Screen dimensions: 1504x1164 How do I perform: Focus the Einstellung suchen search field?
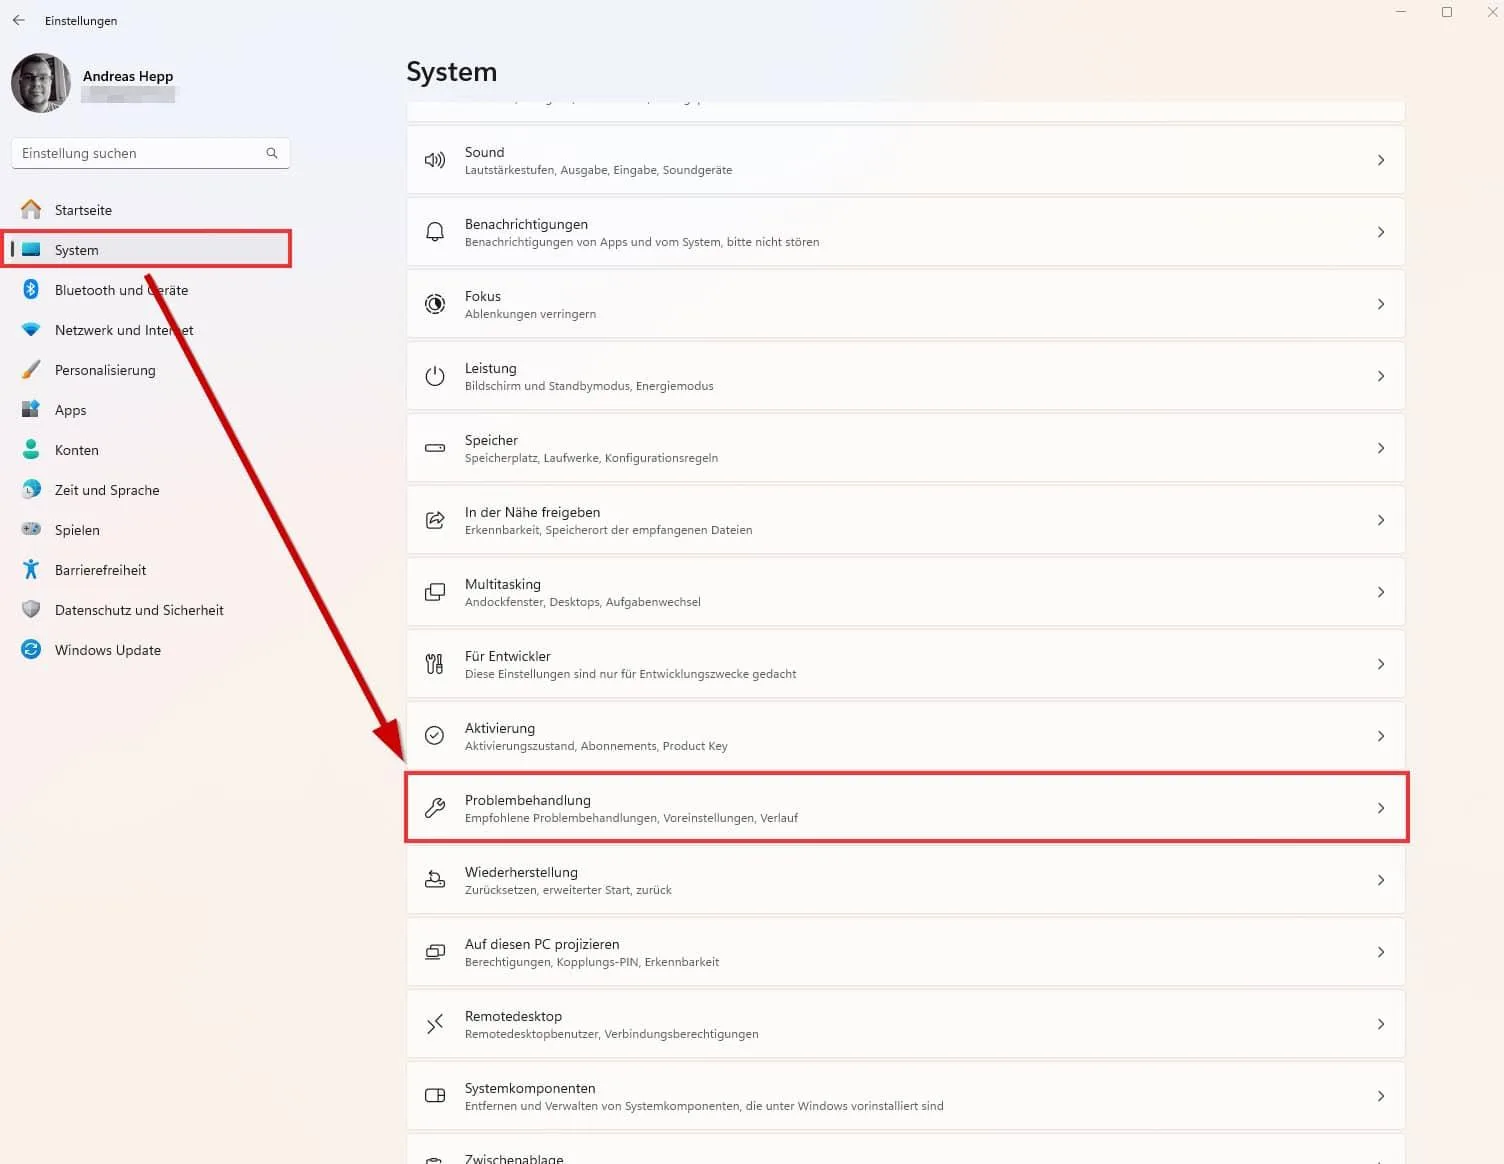coord(140,153)
